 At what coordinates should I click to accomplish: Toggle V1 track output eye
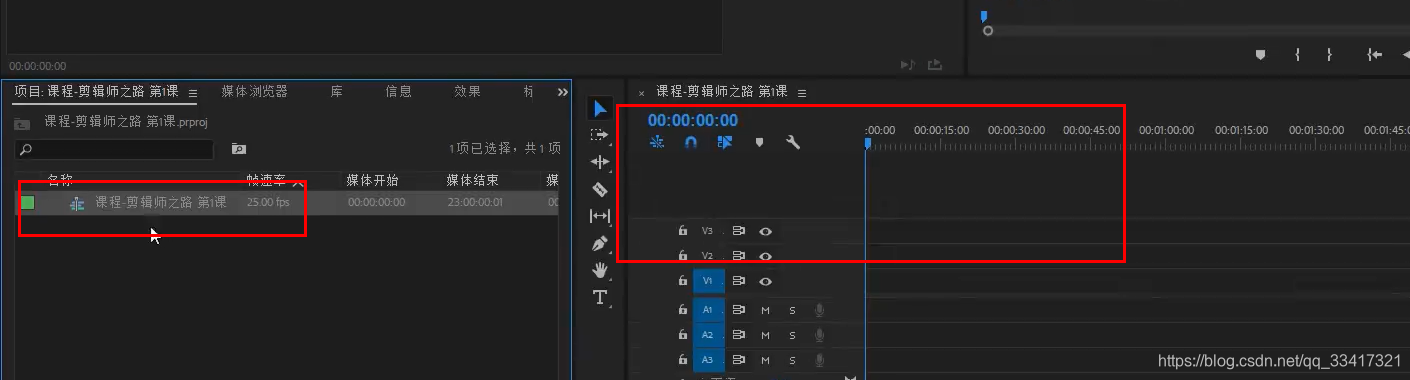(x=765, y=282)
